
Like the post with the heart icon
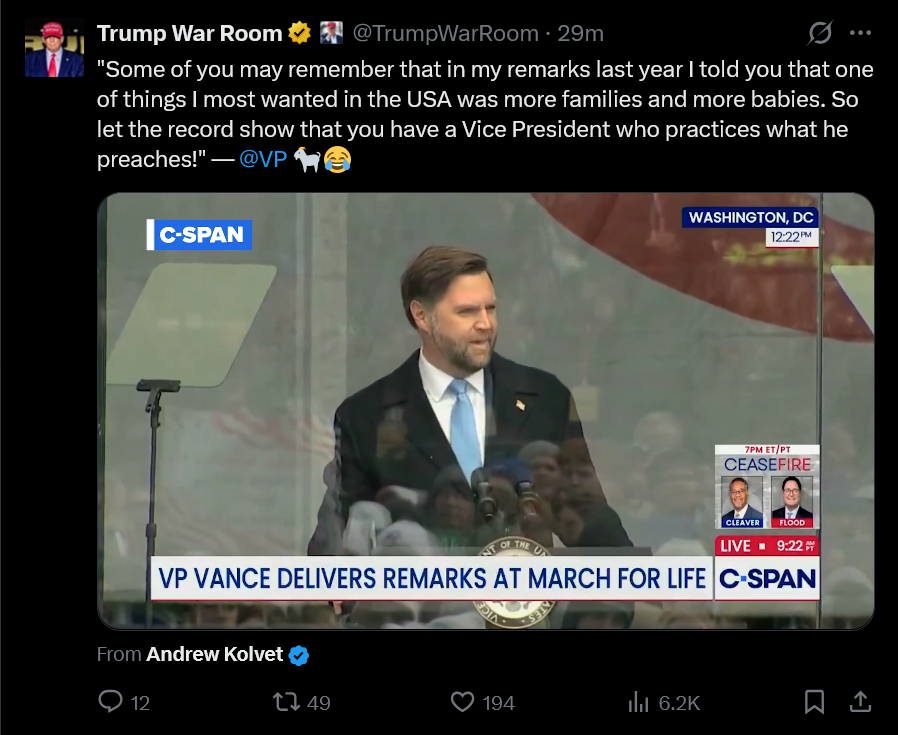tap(462, 702)
